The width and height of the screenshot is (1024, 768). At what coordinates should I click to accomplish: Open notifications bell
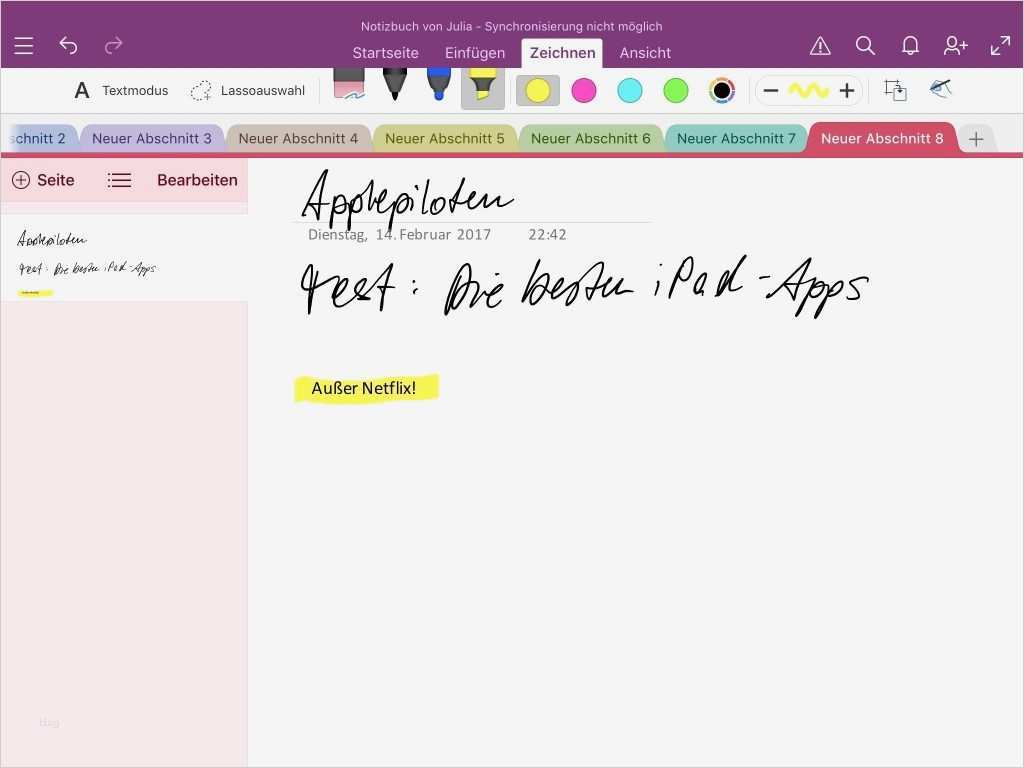click(910, 46)
